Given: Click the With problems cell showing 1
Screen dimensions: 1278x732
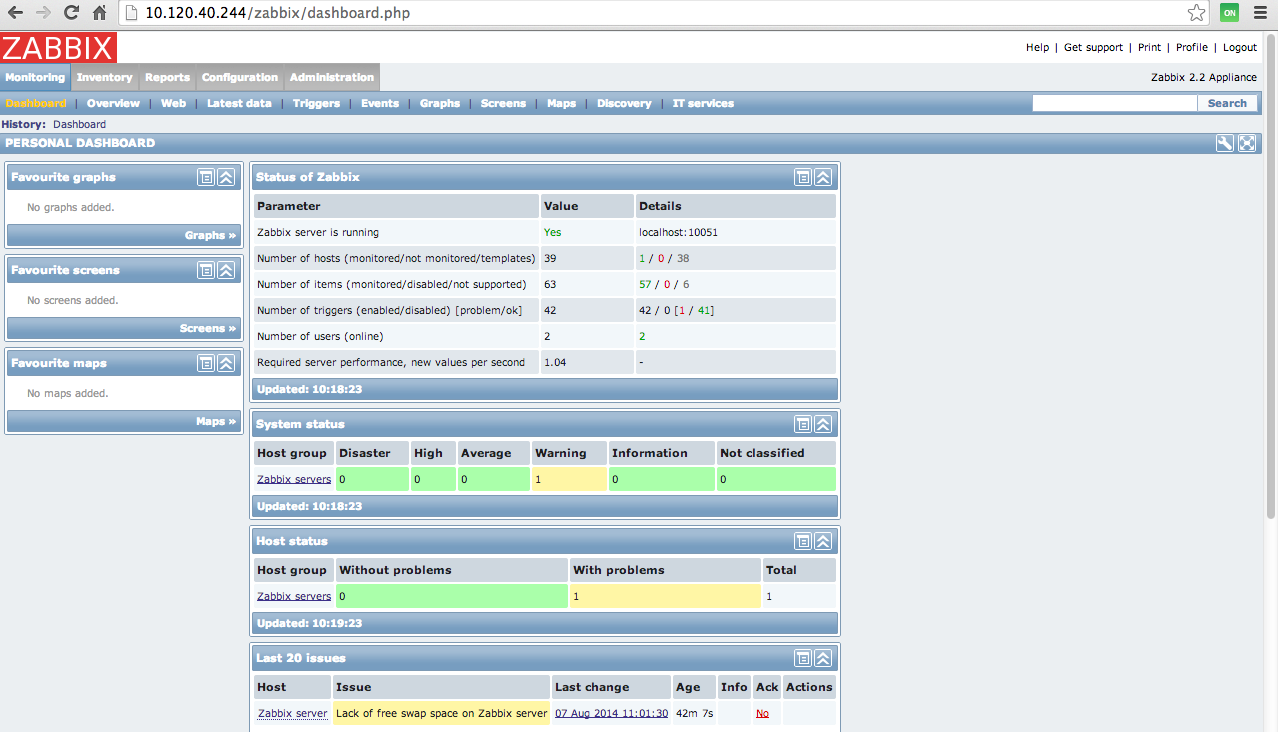Looking at the screenshot, I should (x=665, y=596).
